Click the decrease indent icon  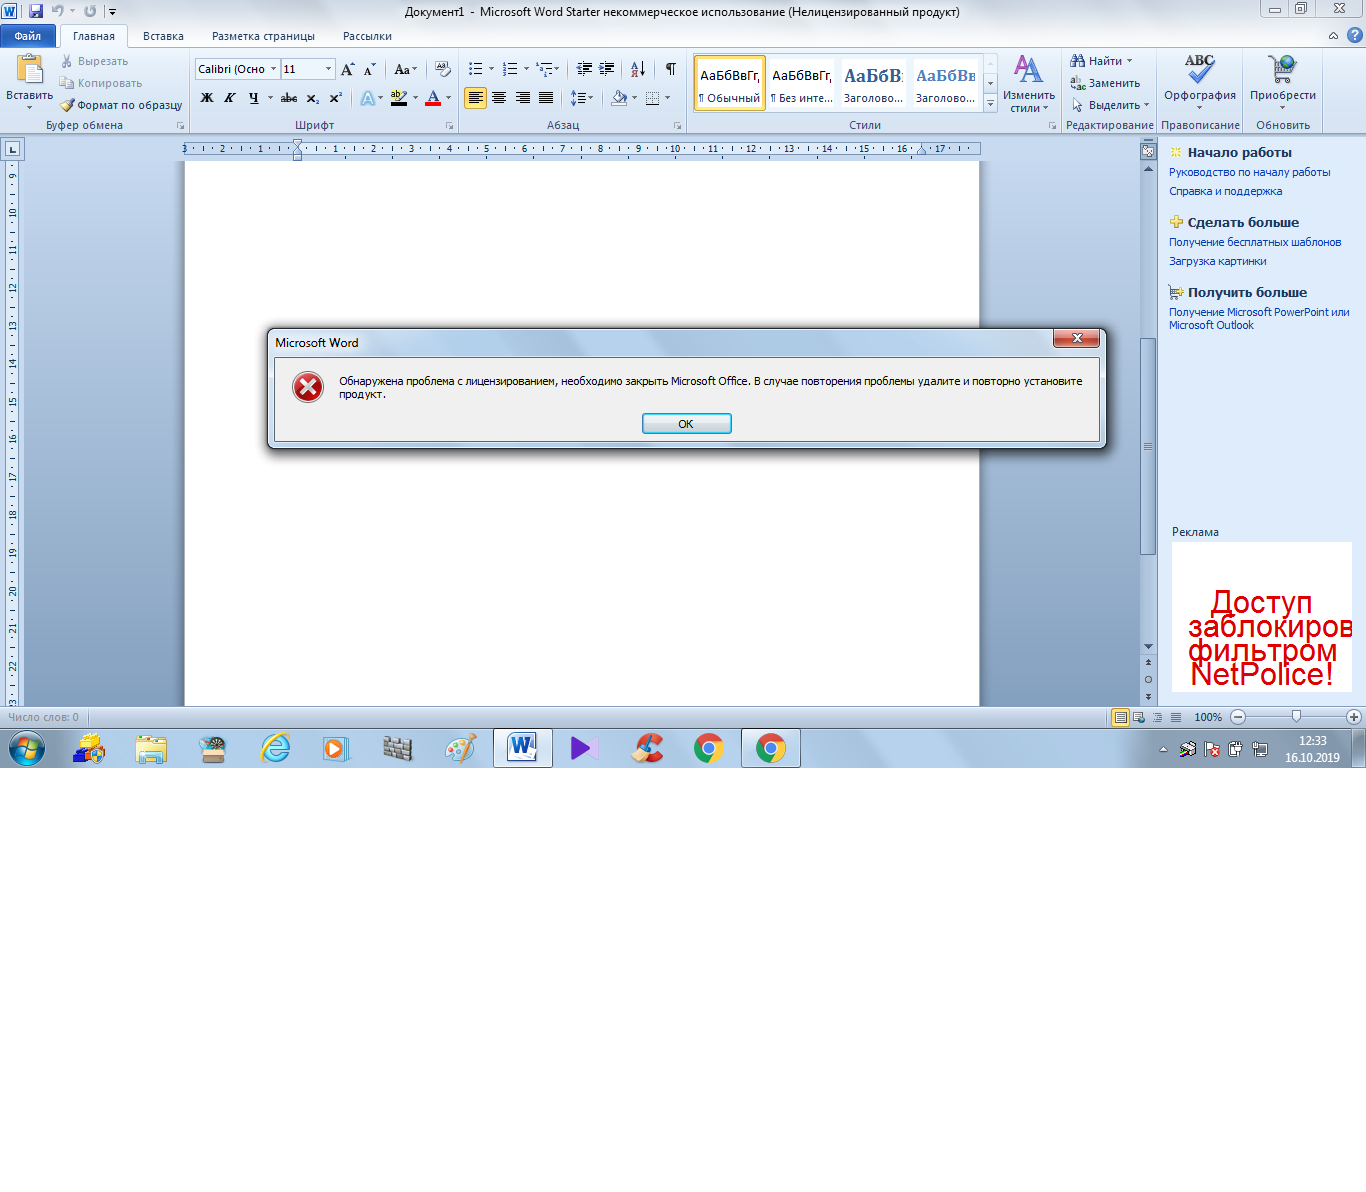tap(584, 69)
